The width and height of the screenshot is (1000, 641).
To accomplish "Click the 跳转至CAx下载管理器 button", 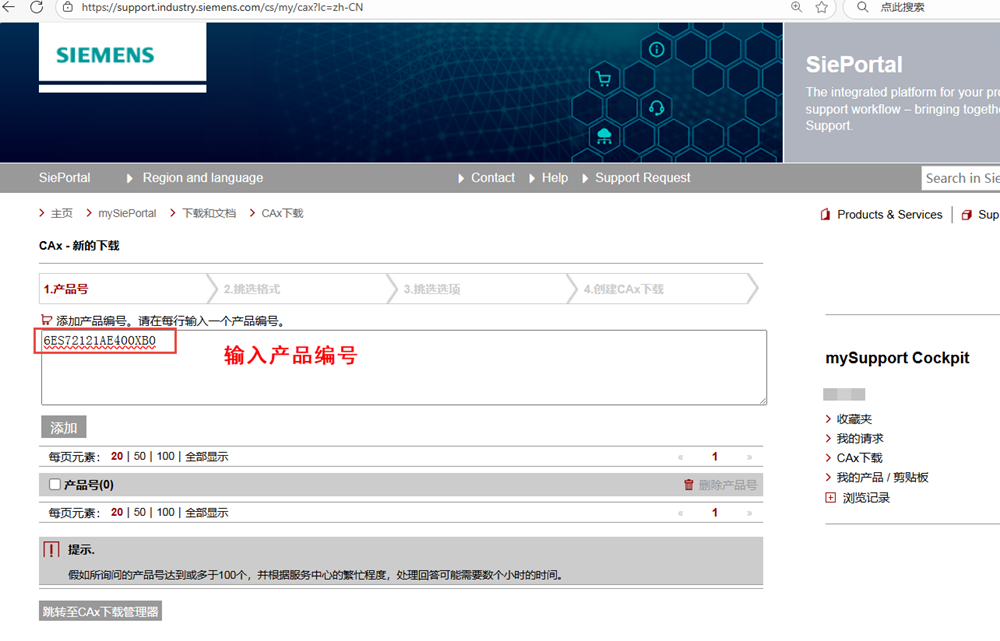I will click(x=100, y=611).
